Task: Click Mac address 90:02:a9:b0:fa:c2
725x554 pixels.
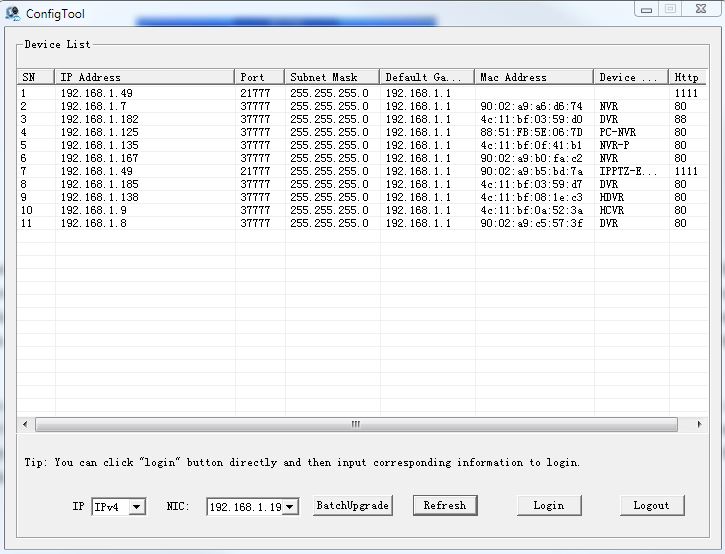Action: click(x=531, y=158)
